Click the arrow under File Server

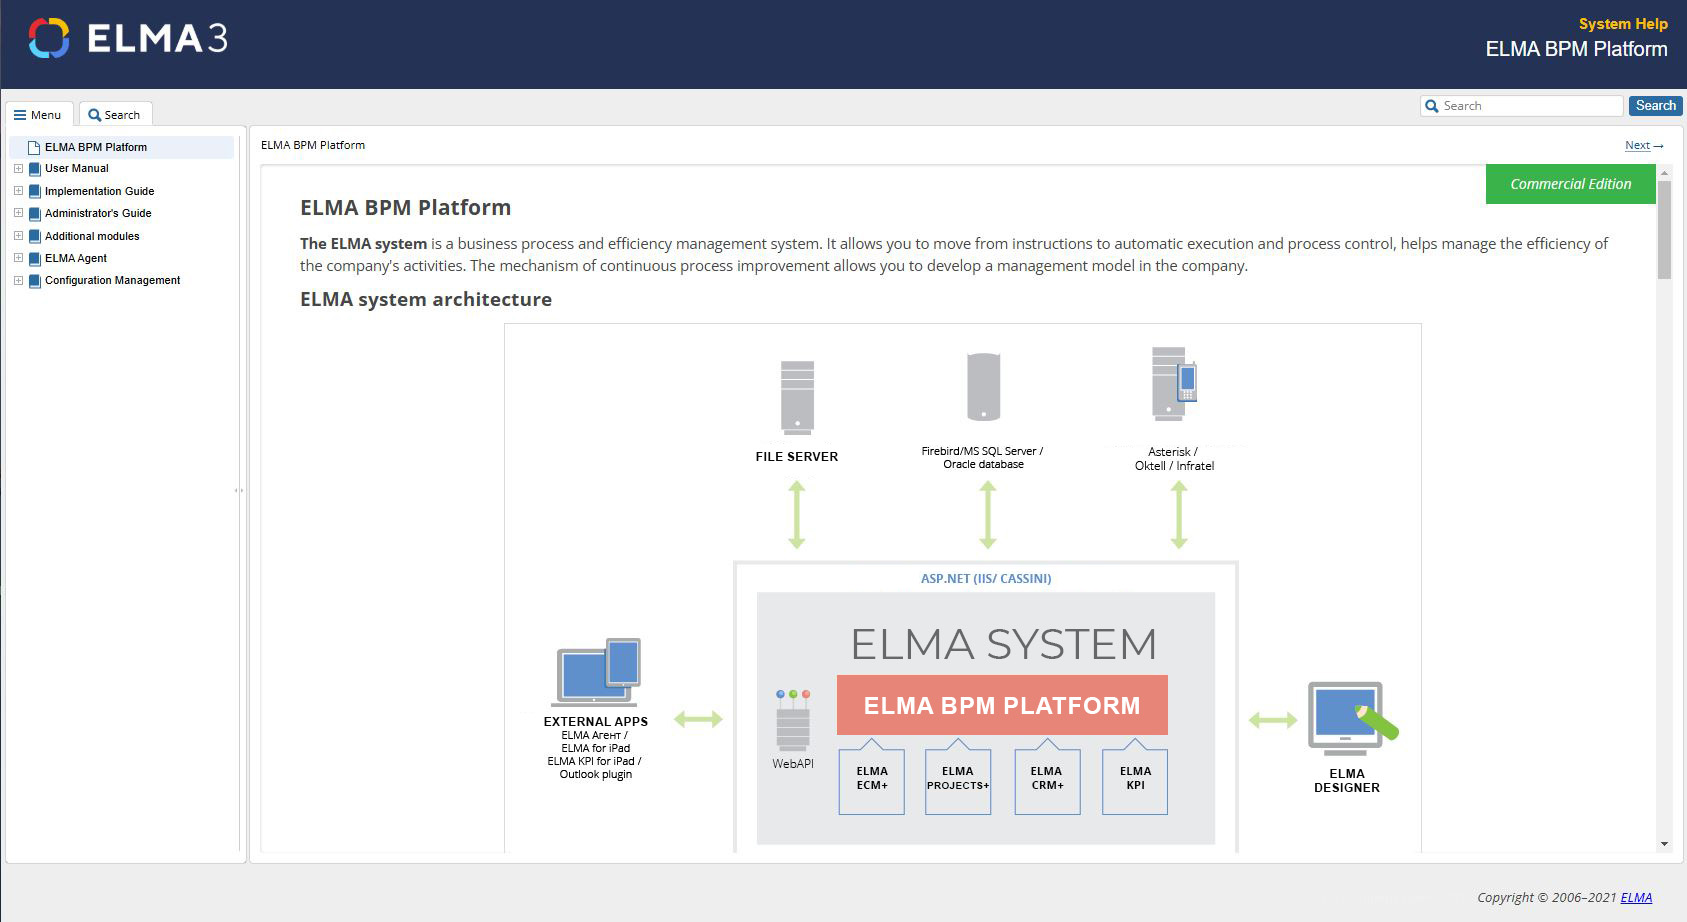[797, 515]
